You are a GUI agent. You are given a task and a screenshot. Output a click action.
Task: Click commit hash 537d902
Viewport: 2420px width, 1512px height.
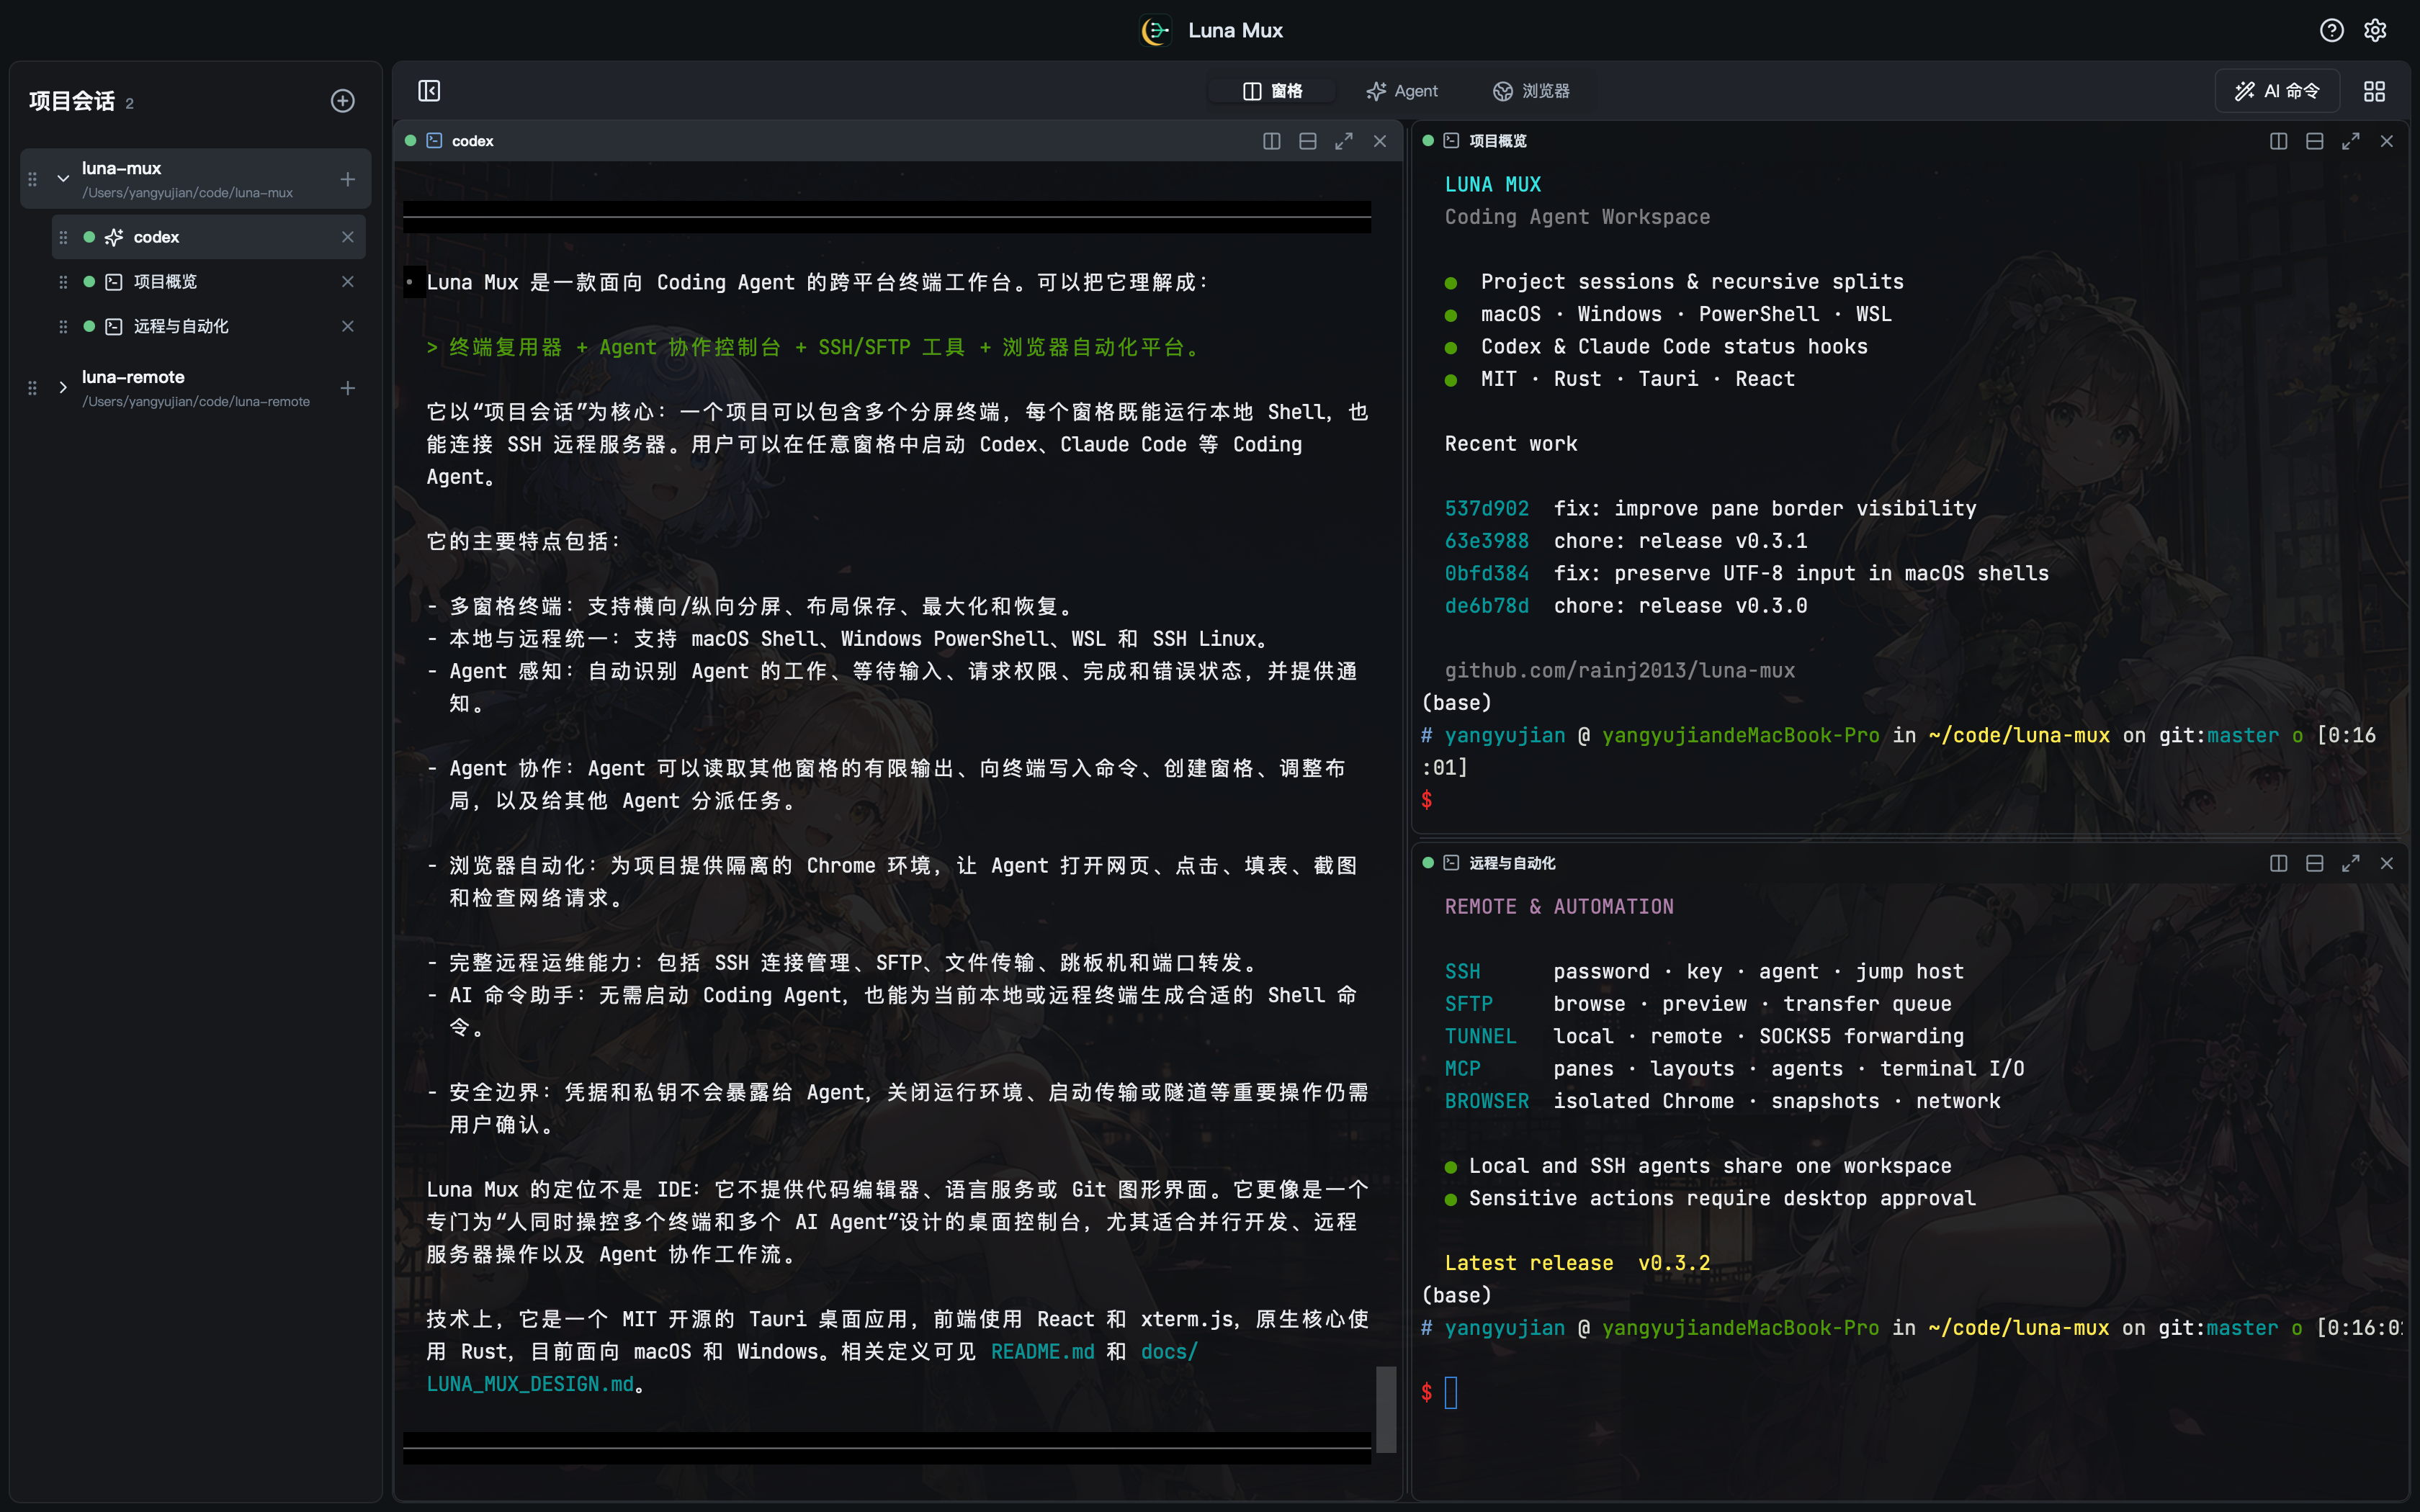(1486, 509)
